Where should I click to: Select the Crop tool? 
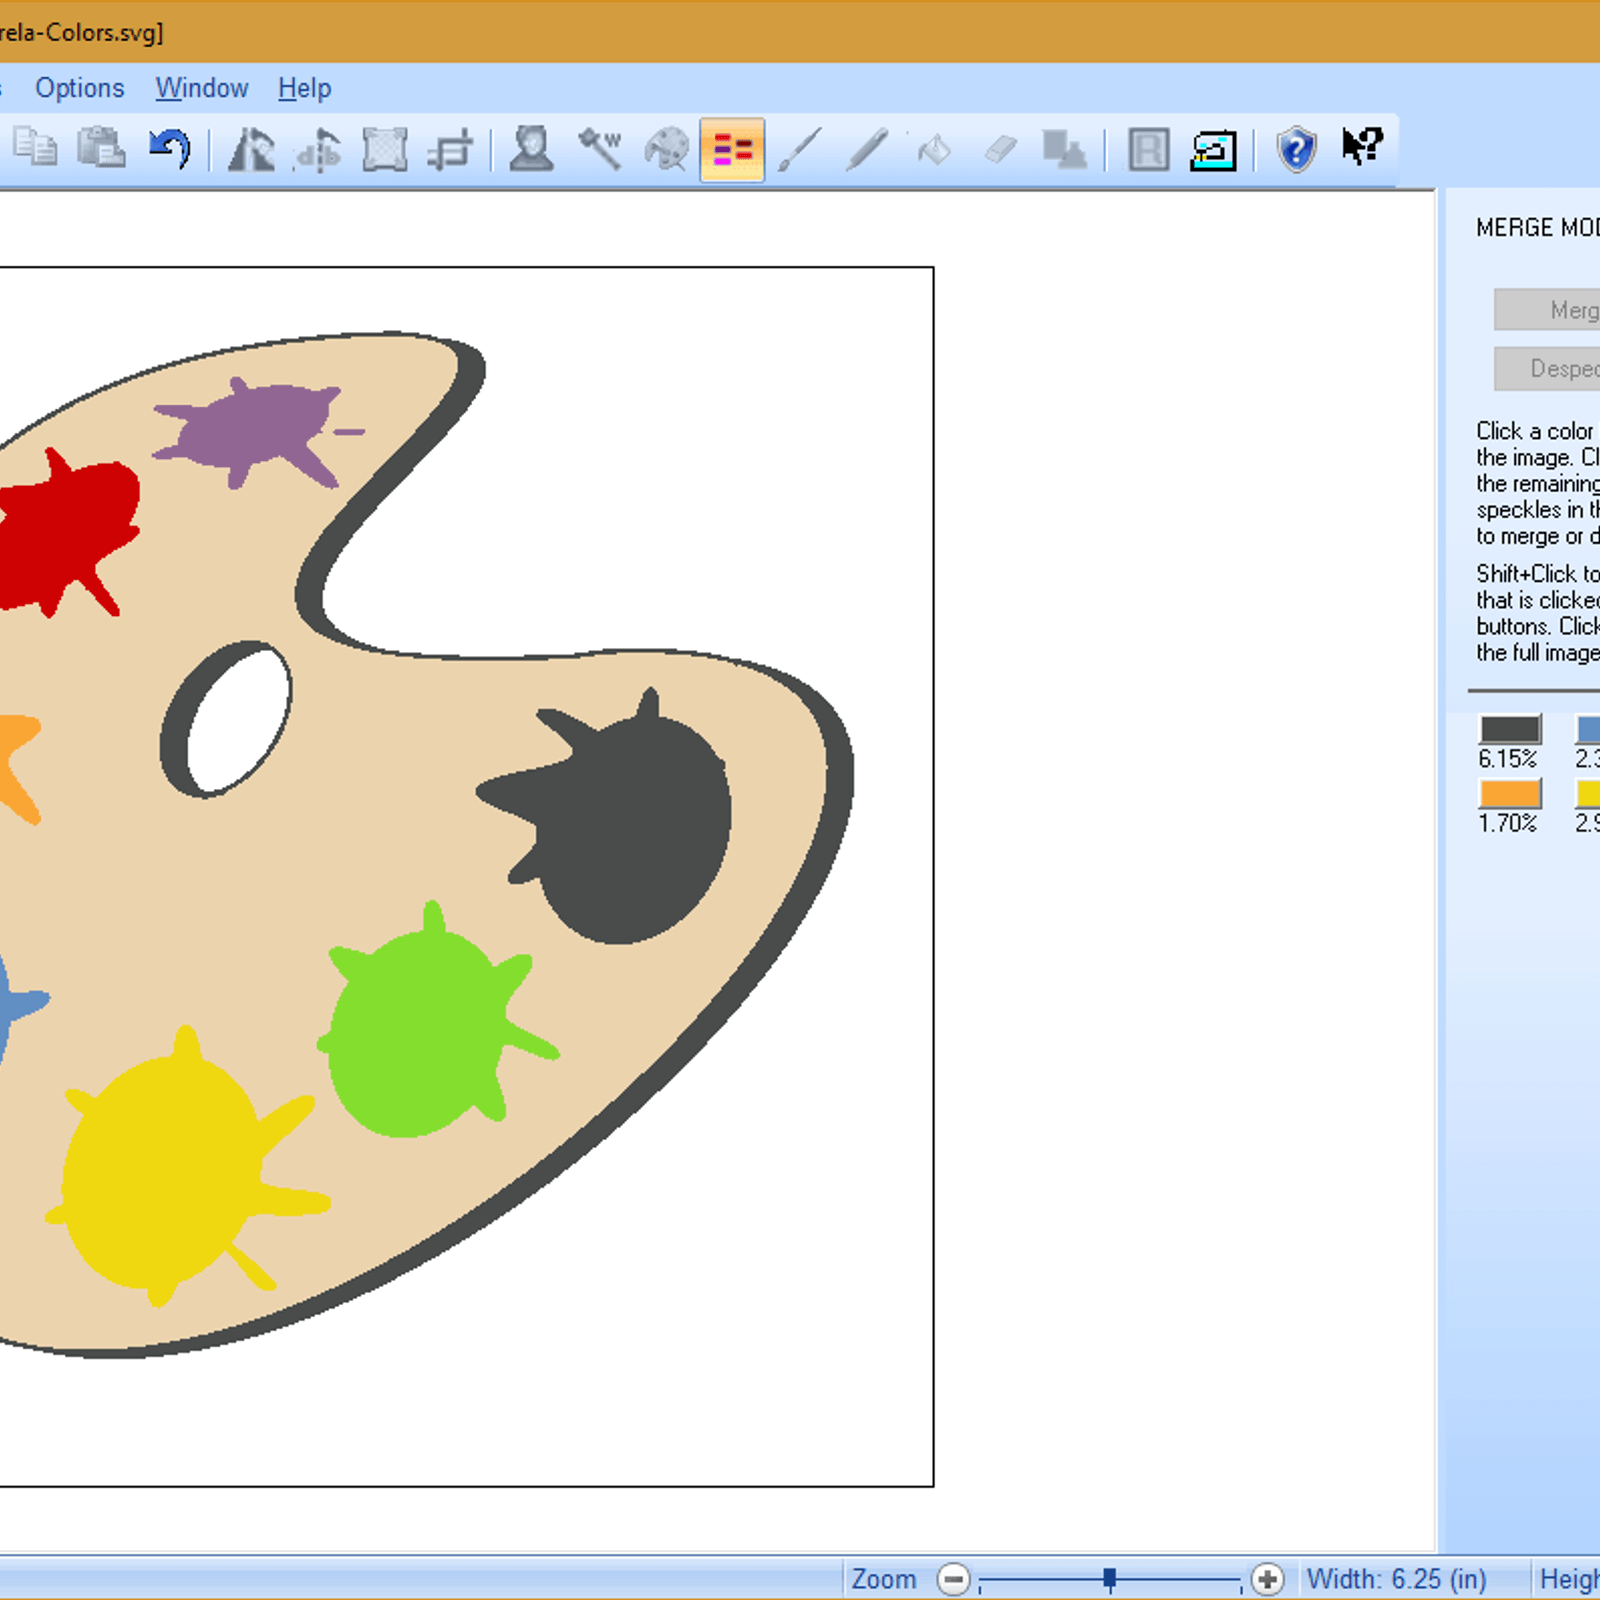449,150
